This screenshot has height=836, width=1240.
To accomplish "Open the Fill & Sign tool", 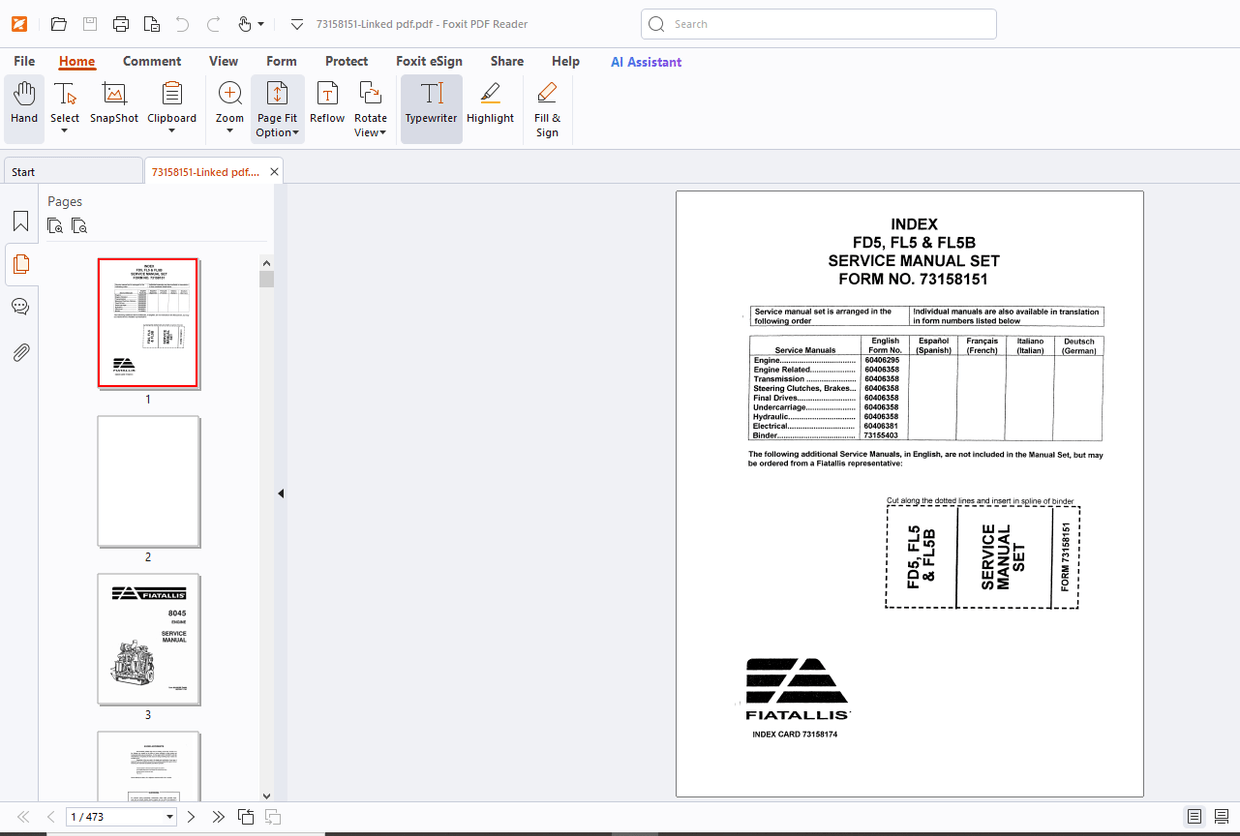I will (547, 107).
